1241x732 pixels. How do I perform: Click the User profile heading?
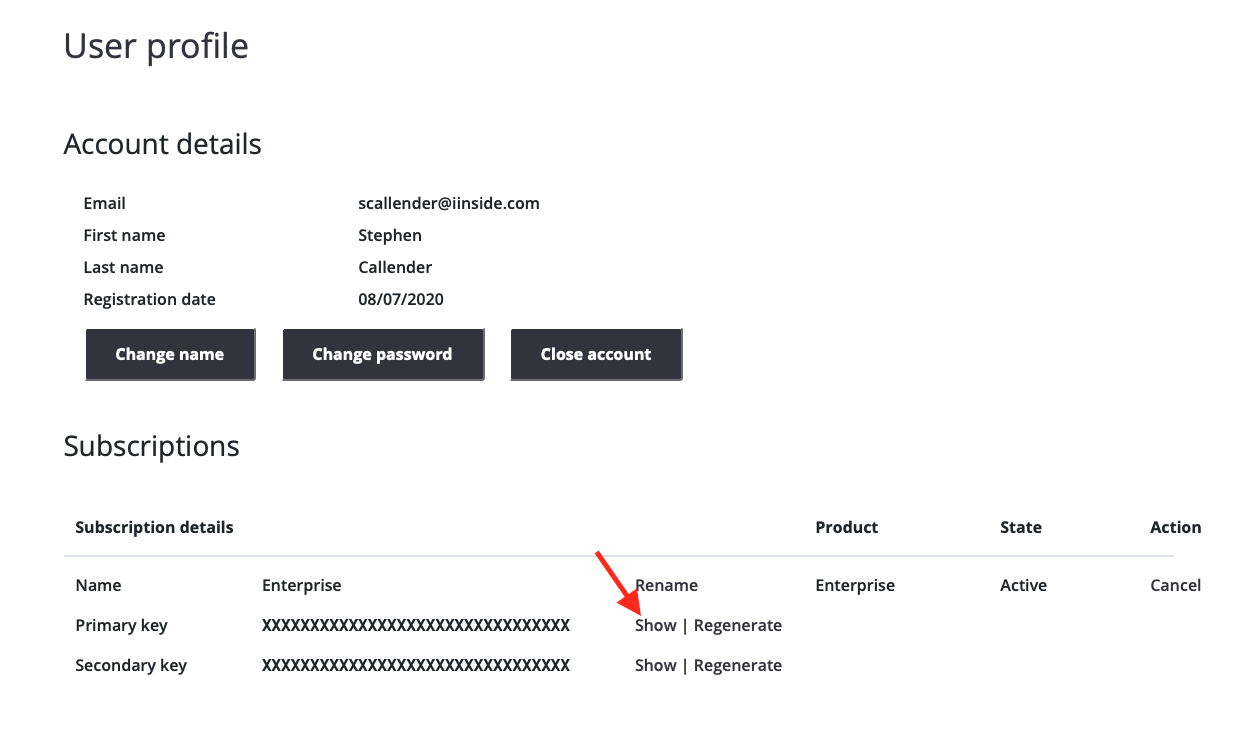coord(156,46)
